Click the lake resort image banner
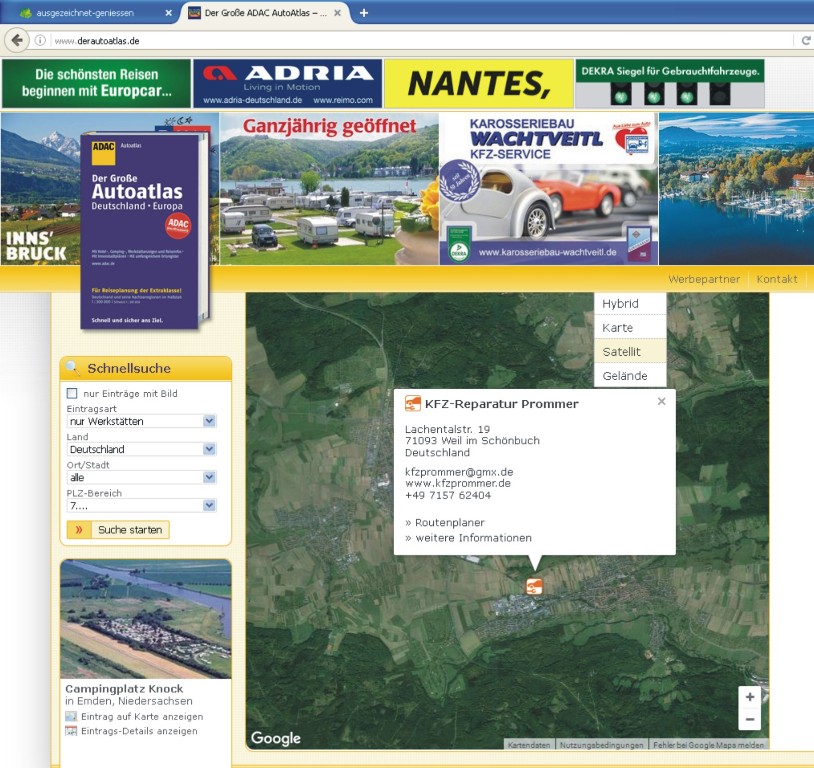This screenshot has width=814, height=768. (x=736, y=189)
